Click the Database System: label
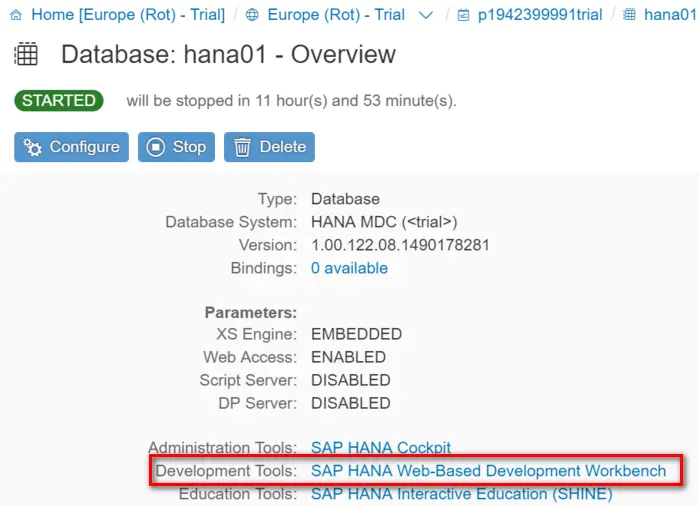699x506 pixels. (x=231, y=222)
